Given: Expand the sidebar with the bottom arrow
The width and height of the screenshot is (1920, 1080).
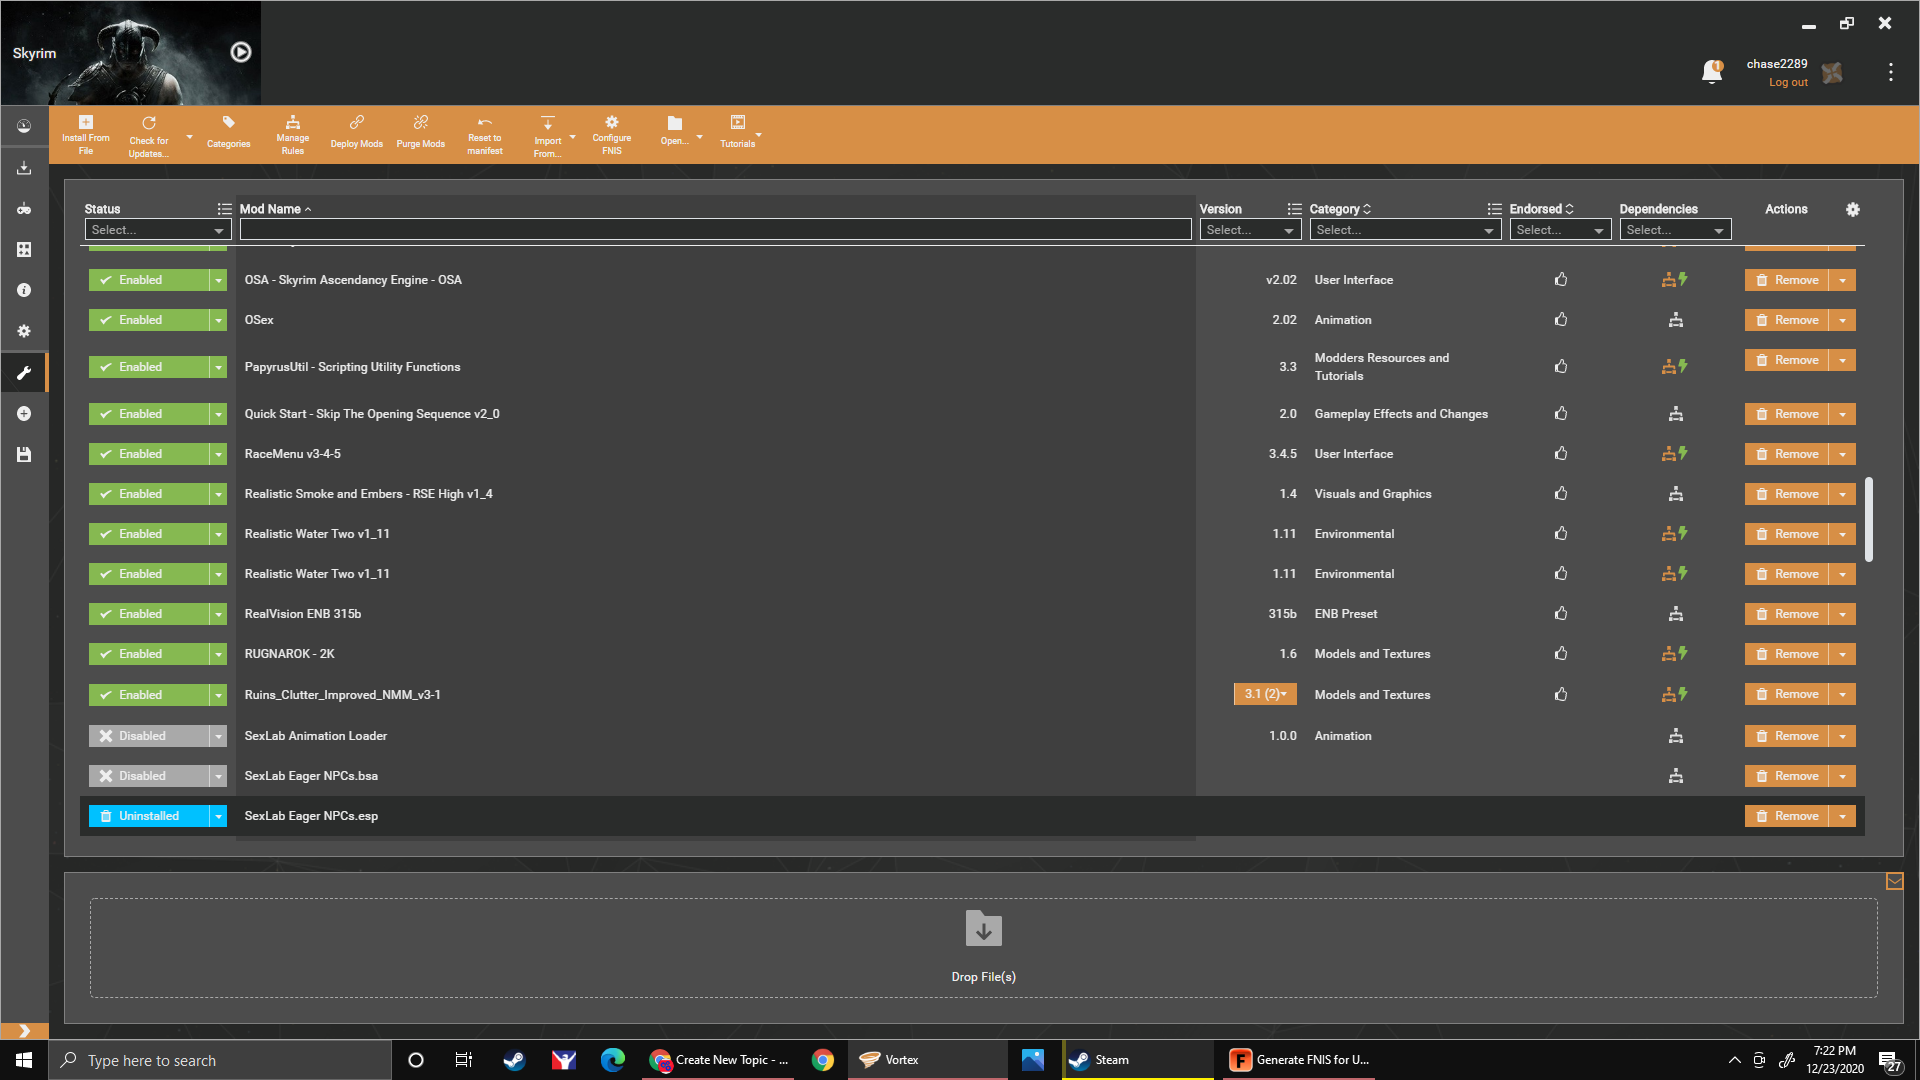Looking at the screenshot, I should pyautogui.click(x=24, y=1031).
